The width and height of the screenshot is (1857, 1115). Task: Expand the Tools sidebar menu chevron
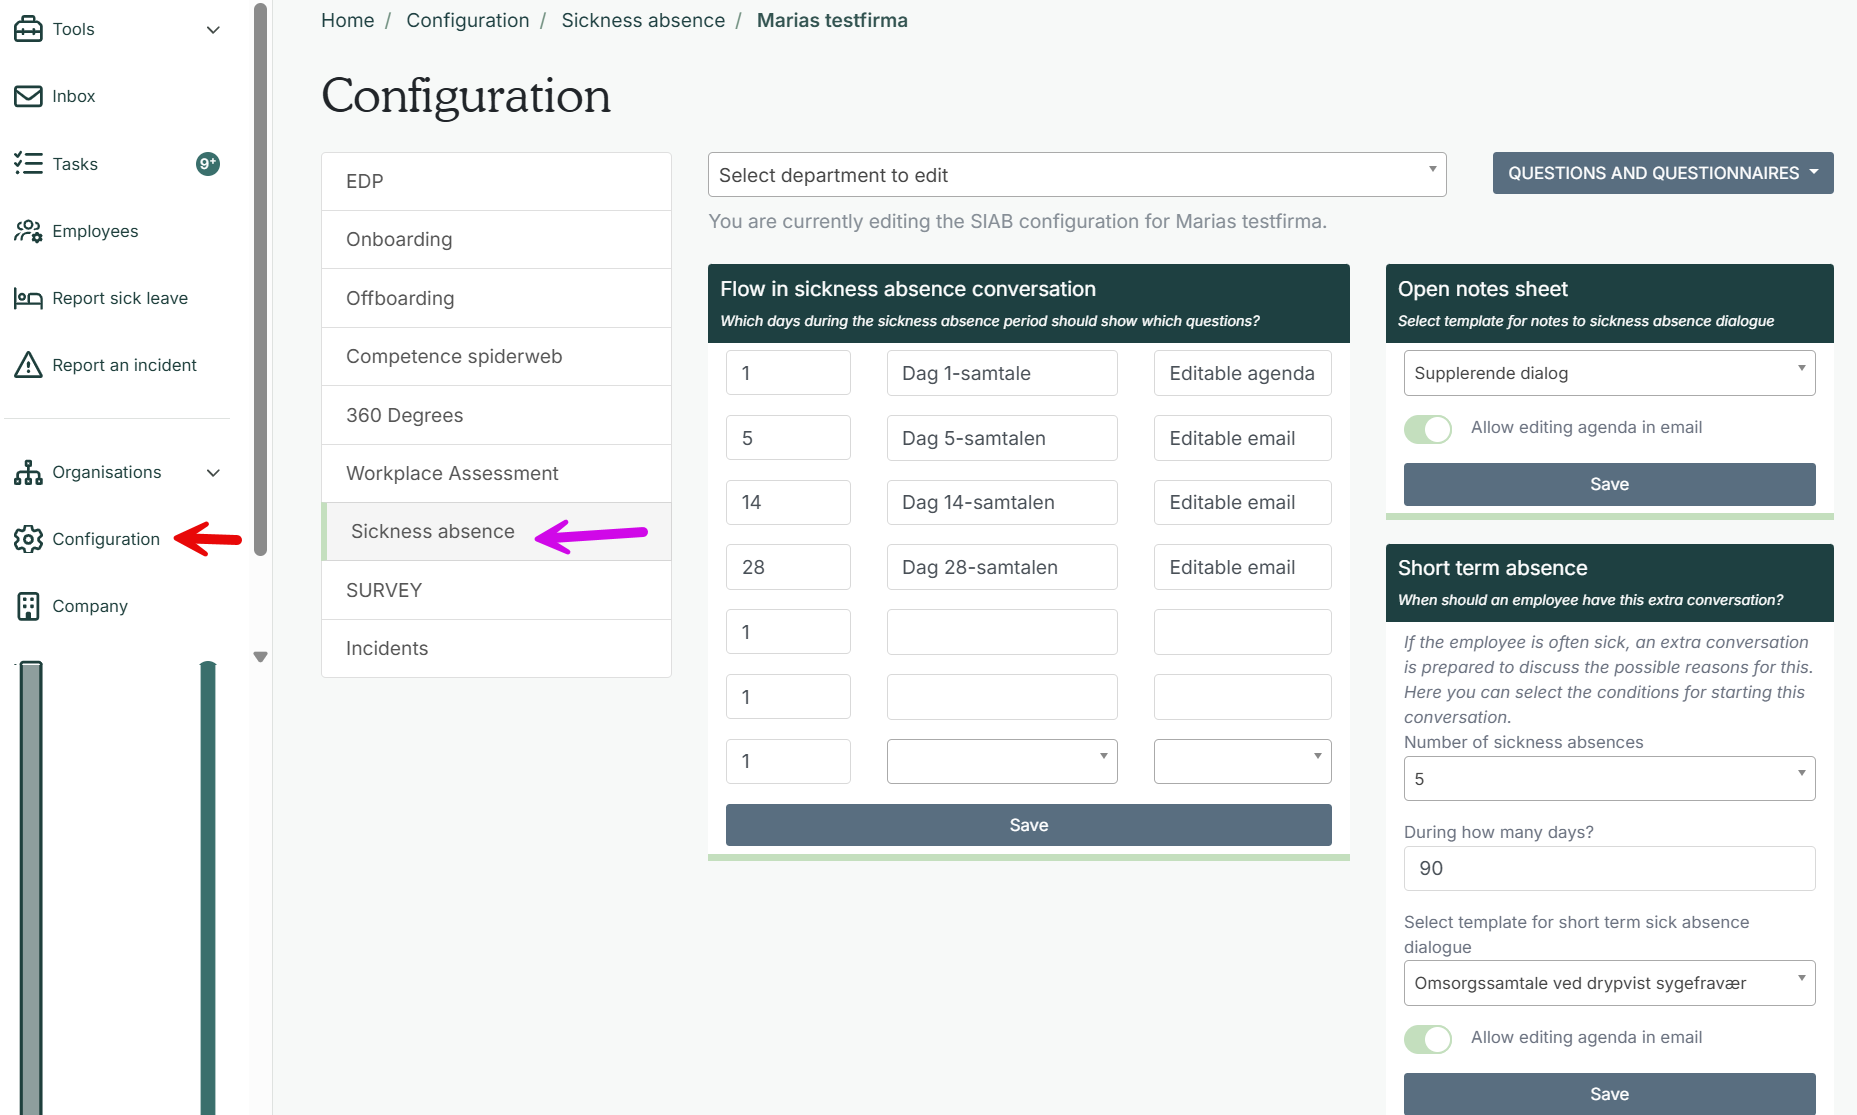(x=213, y=30)
